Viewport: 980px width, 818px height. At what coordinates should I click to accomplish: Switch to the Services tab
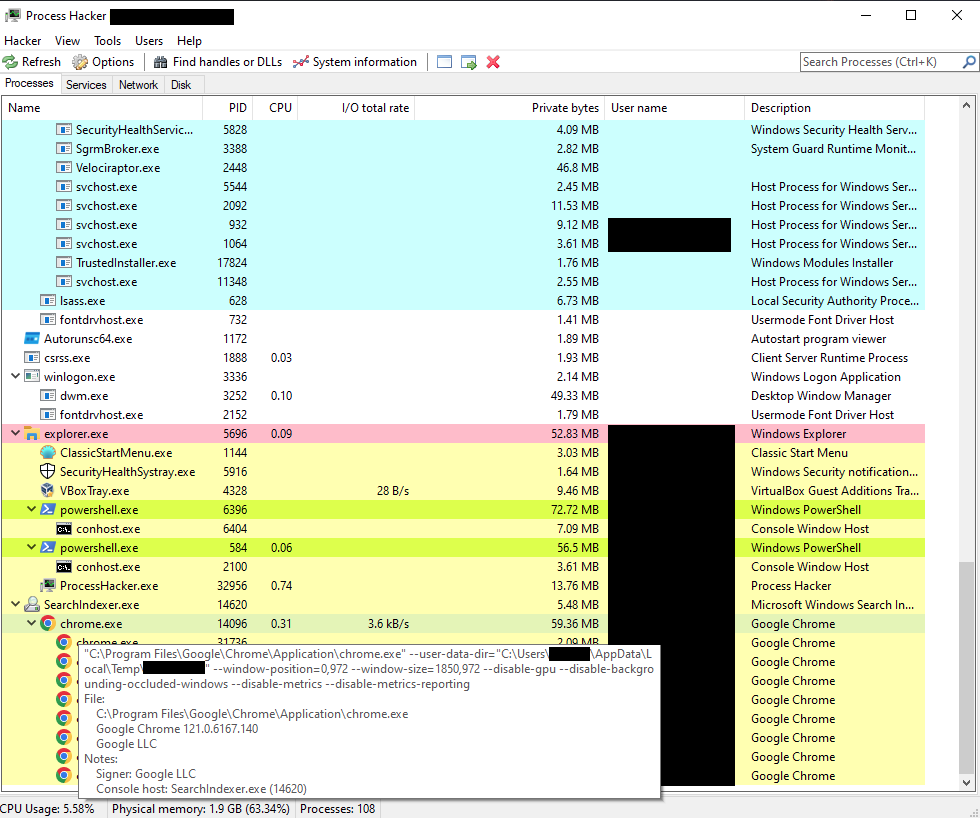(86, 84)
